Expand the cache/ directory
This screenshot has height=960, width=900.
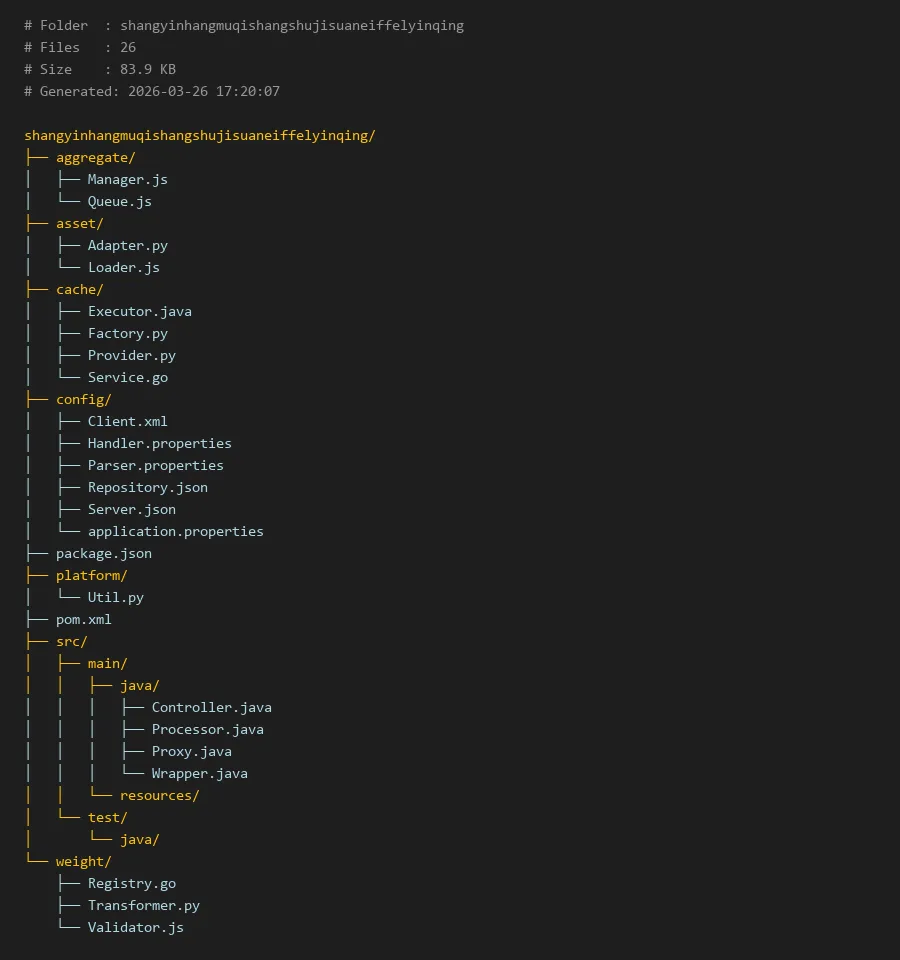click(79, 289)
